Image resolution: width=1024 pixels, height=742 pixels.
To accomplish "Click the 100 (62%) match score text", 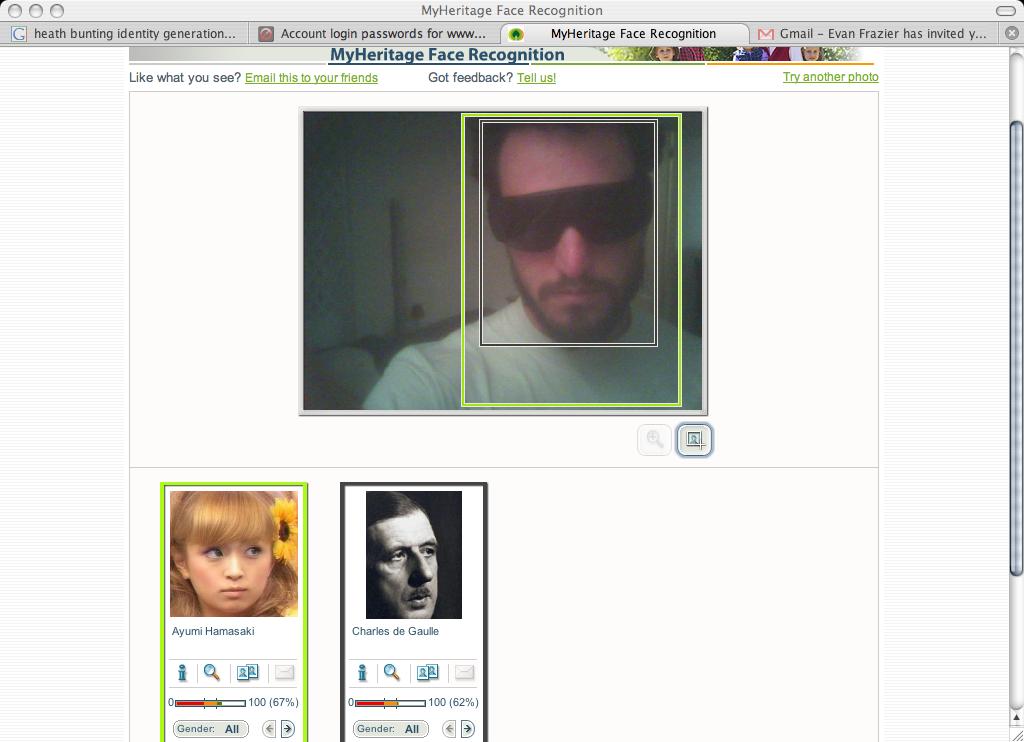I will pos(453,702).
